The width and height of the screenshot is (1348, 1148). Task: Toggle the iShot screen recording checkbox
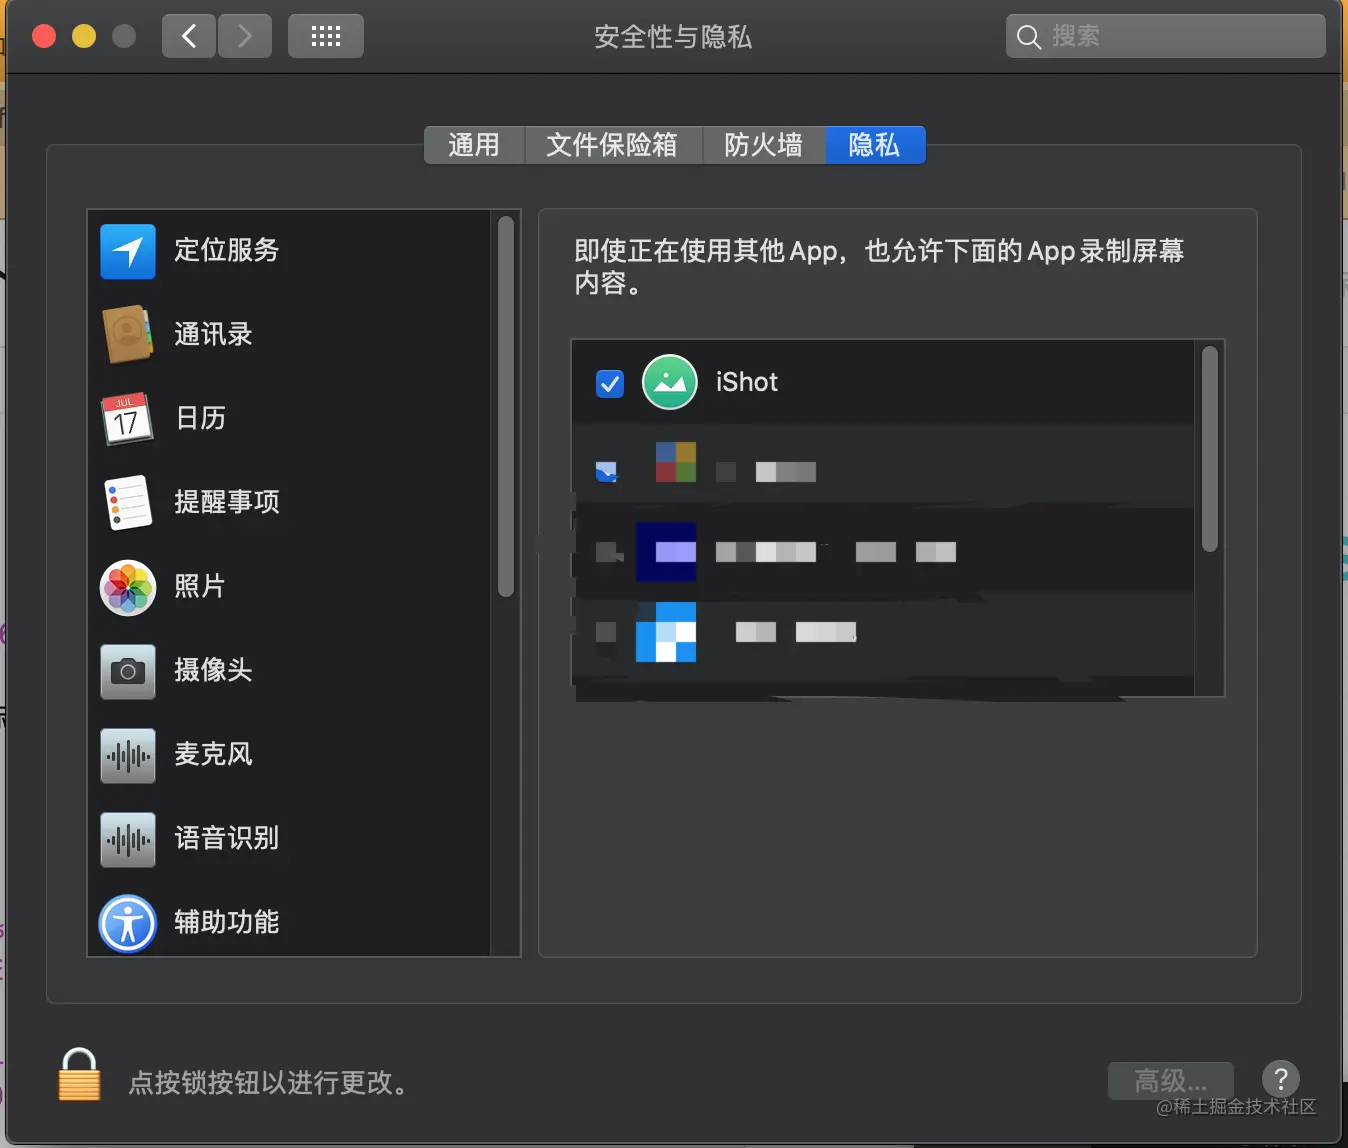pos(610,383)
